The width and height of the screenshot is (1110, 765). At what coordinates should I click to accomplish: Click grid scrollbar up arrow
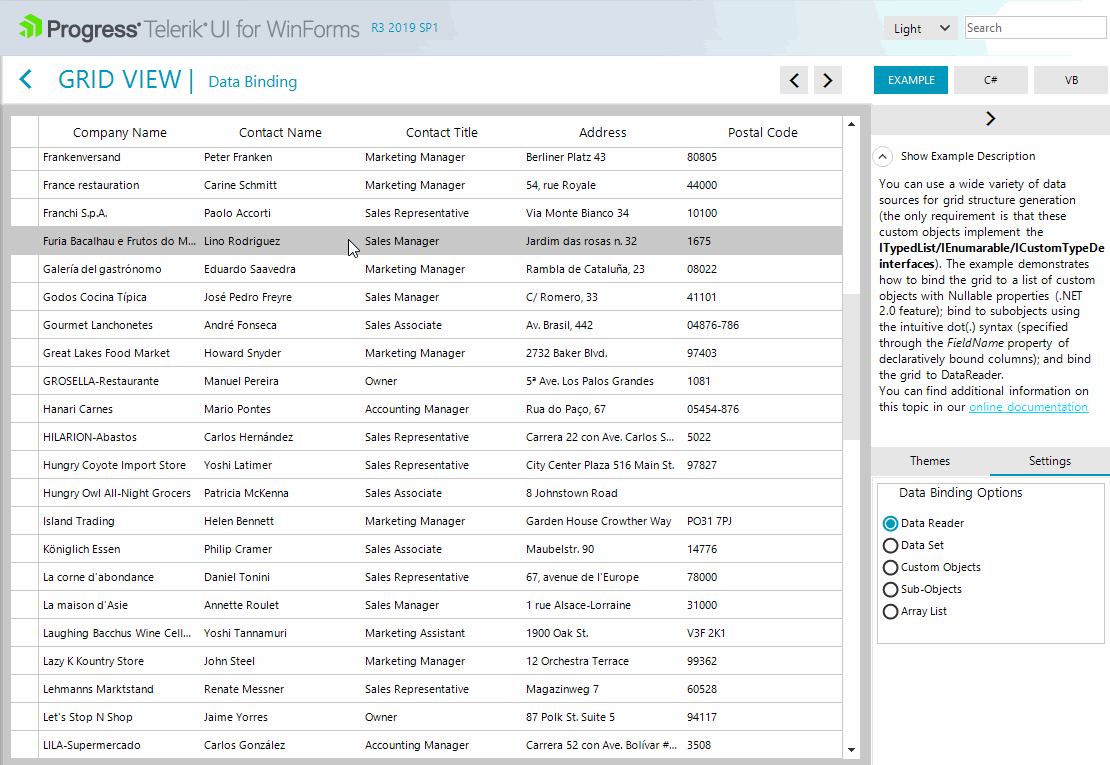[852, 125]
